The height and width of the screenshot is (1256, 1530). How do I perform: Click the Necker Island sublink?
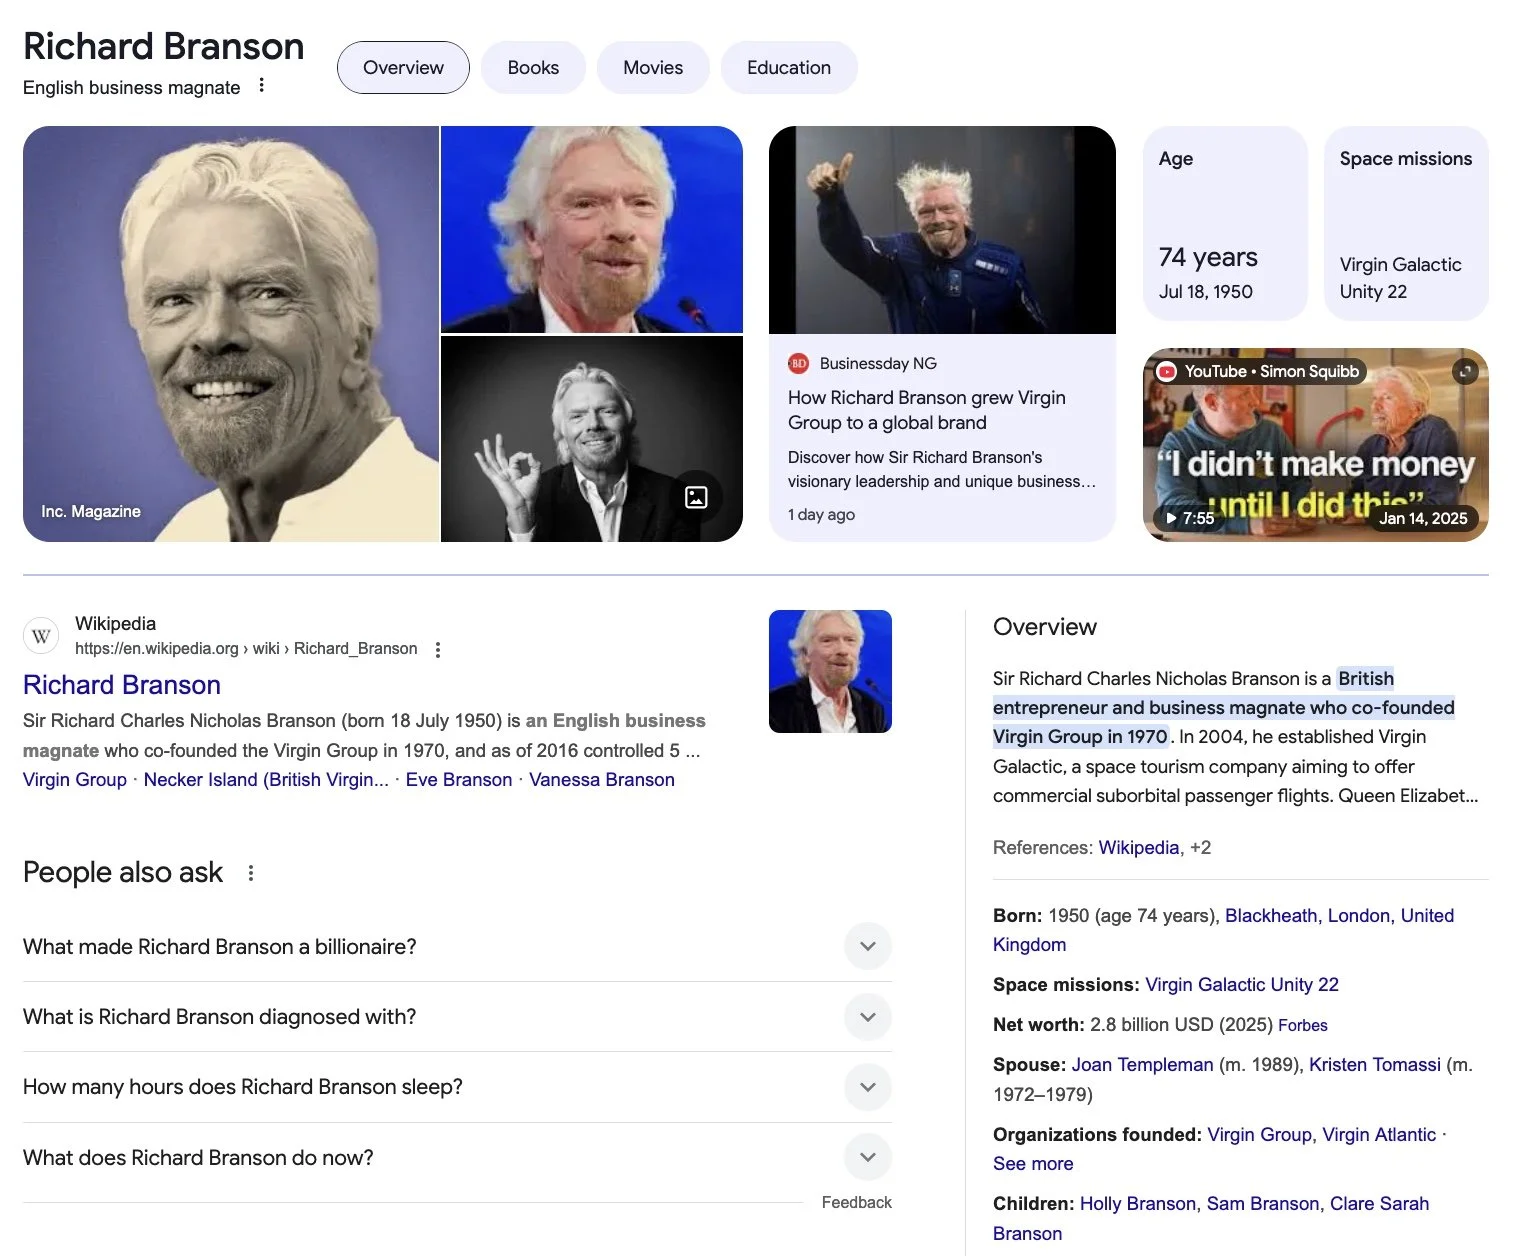(x=266, y=780)
